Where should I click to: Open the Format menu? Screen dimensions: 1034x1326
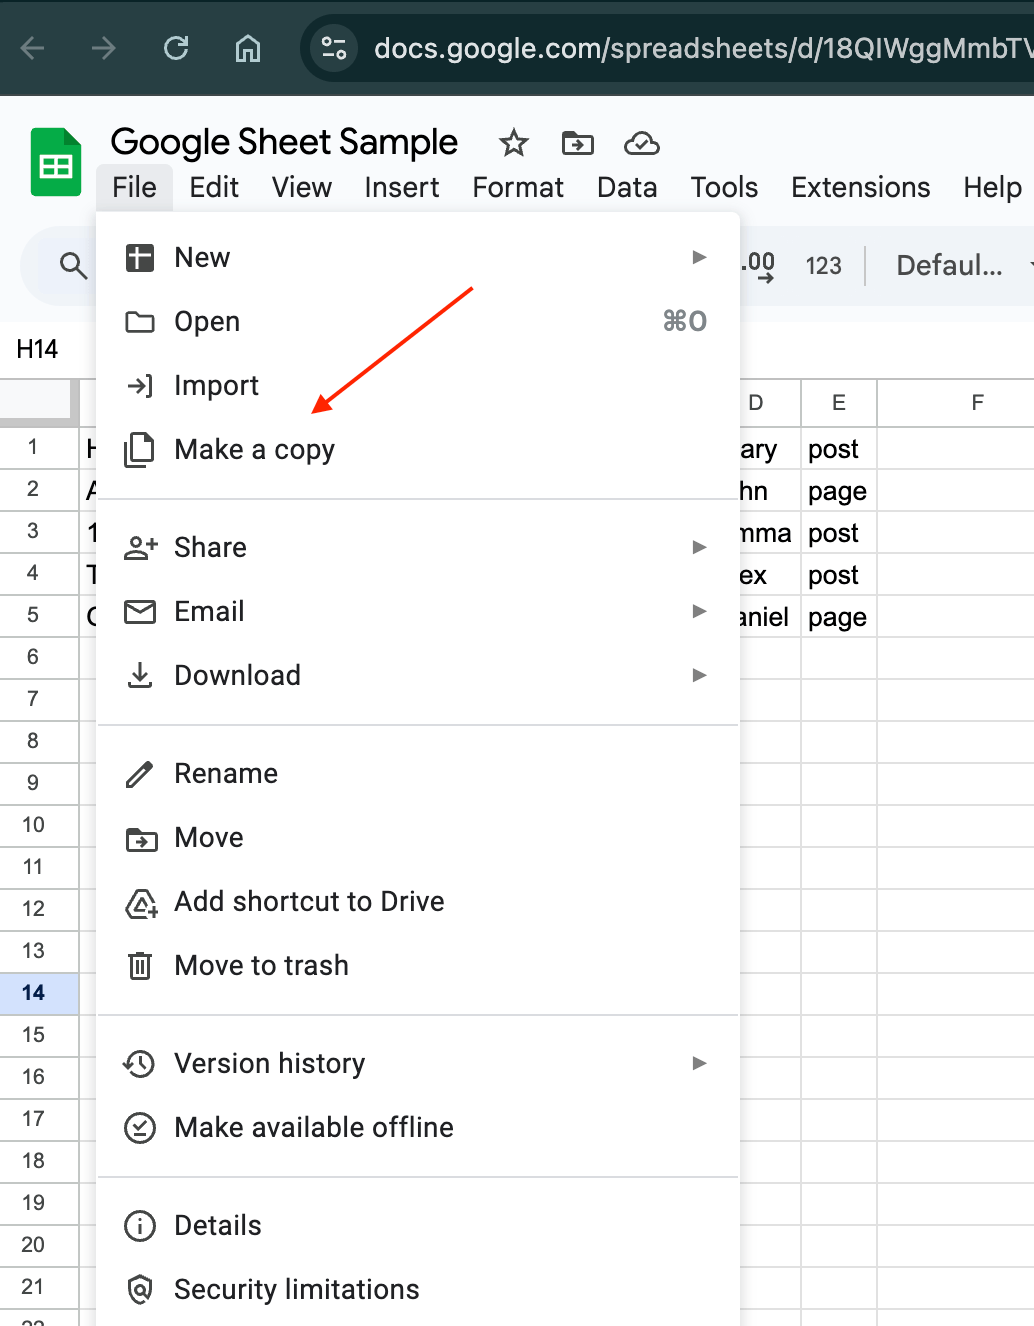pyautogui.click(x=518, y=187)
